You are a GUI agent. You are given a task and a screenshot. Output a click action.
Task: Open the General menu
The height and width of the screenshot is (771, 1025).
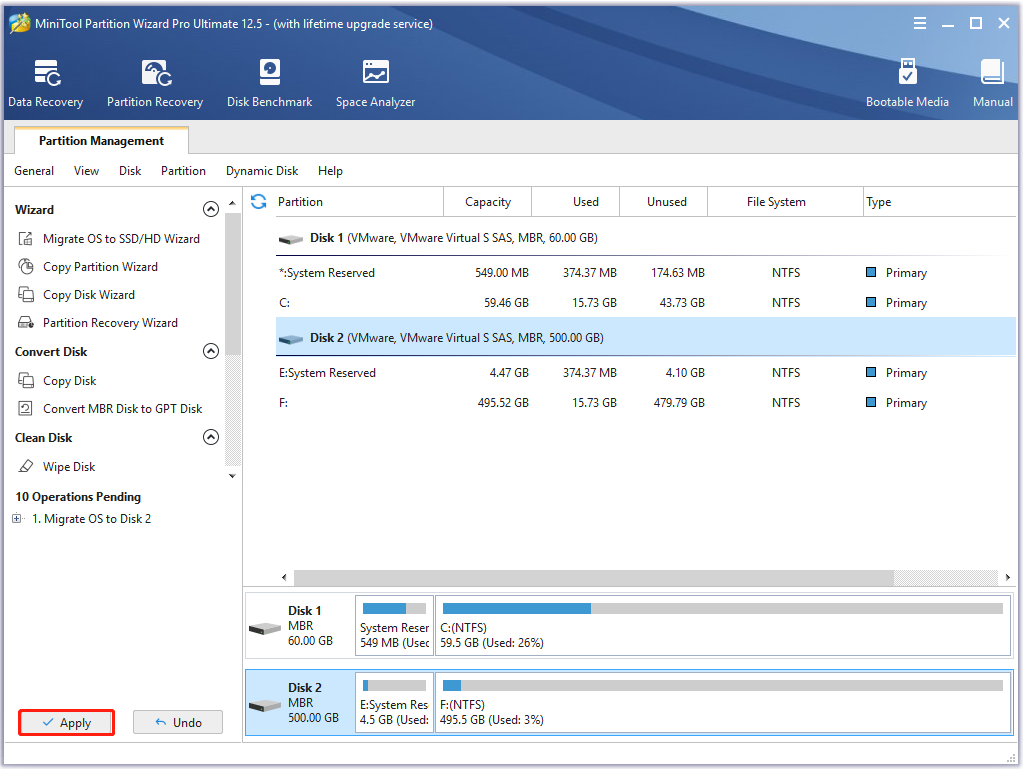click(x=34, y=171)
